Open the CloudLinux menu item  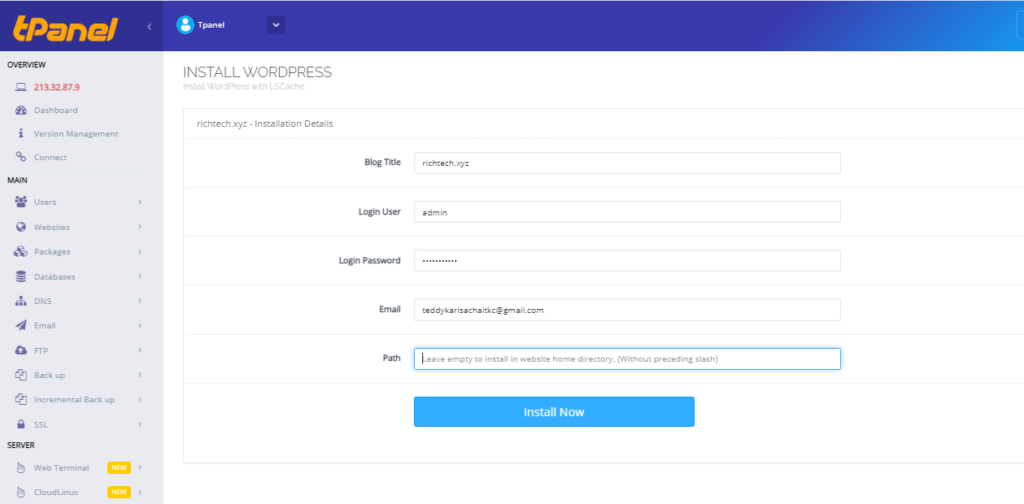[x=56, y=492]
